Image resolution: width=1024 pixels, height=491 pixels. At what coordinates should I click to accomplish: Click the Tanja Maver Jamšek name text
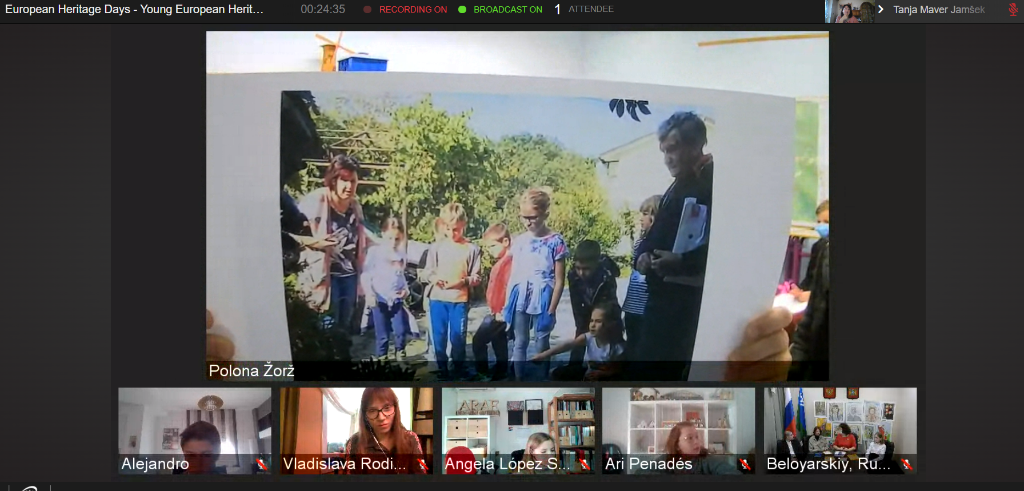[939, 9]
